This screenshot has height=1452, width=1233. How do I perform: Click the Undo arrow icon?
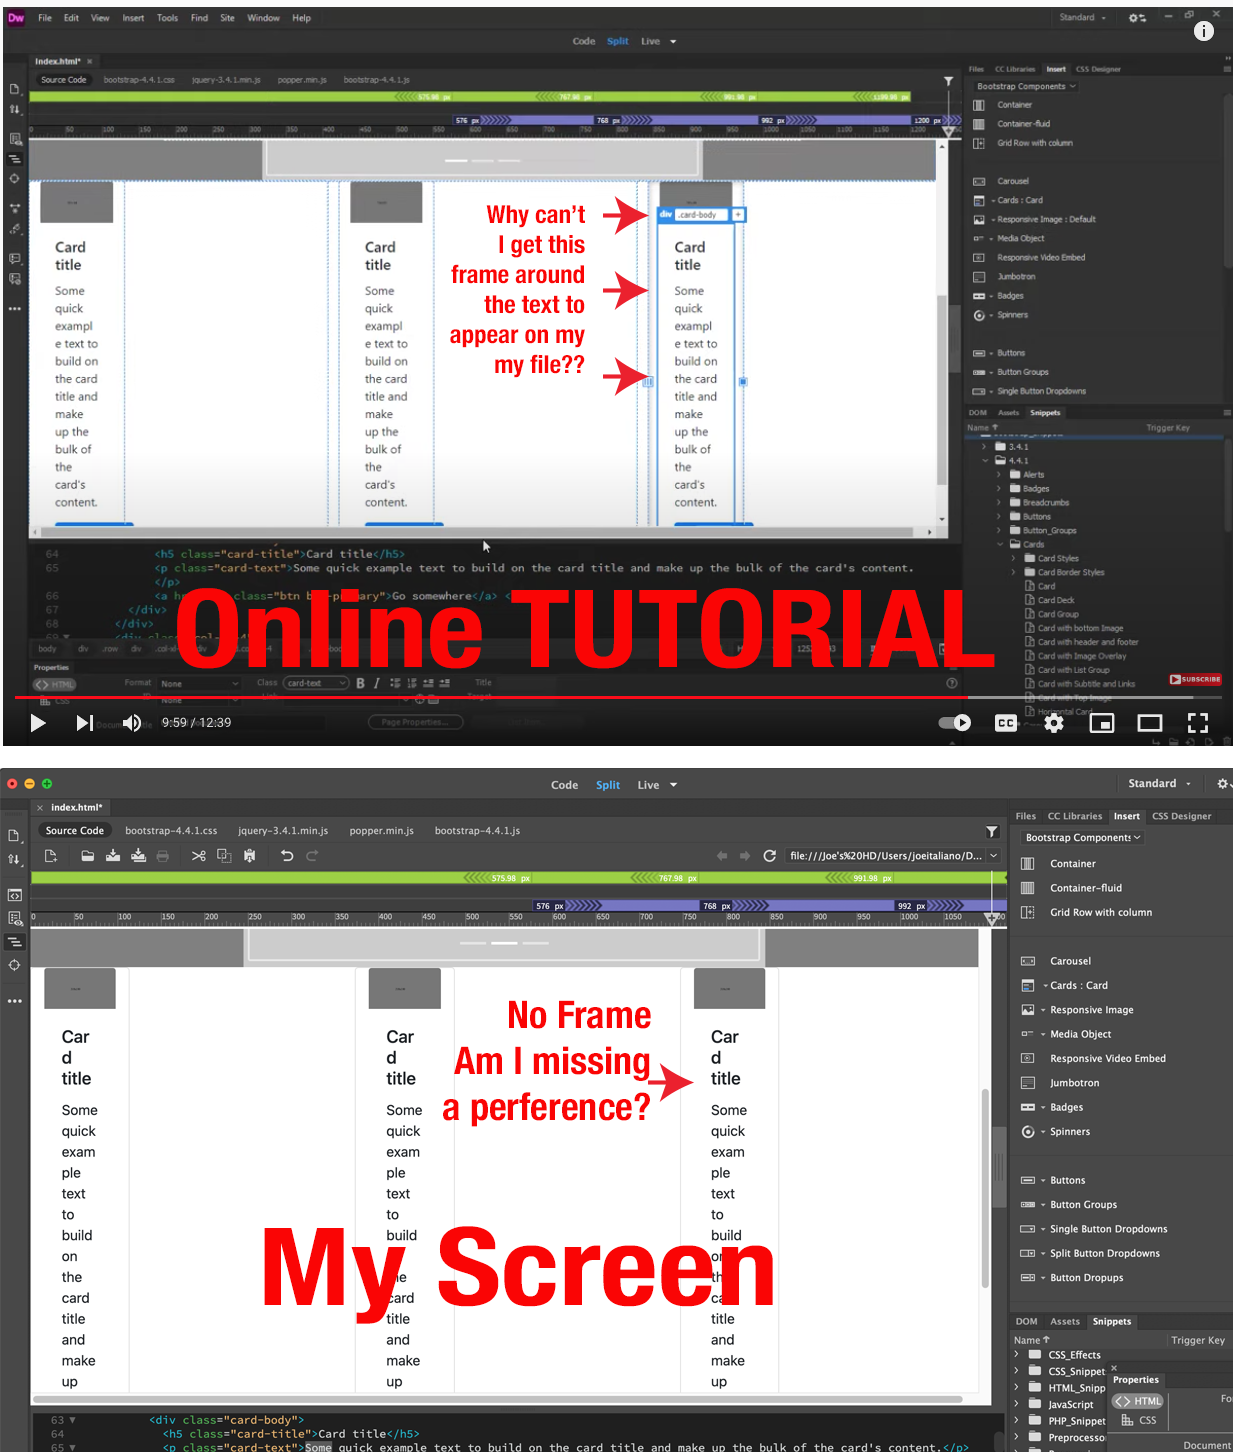click(x=287, y=856)
